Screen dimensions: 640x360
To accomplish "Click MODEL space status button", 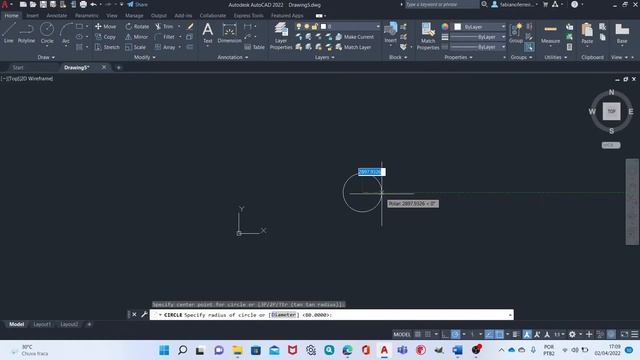I will [402, 334].
